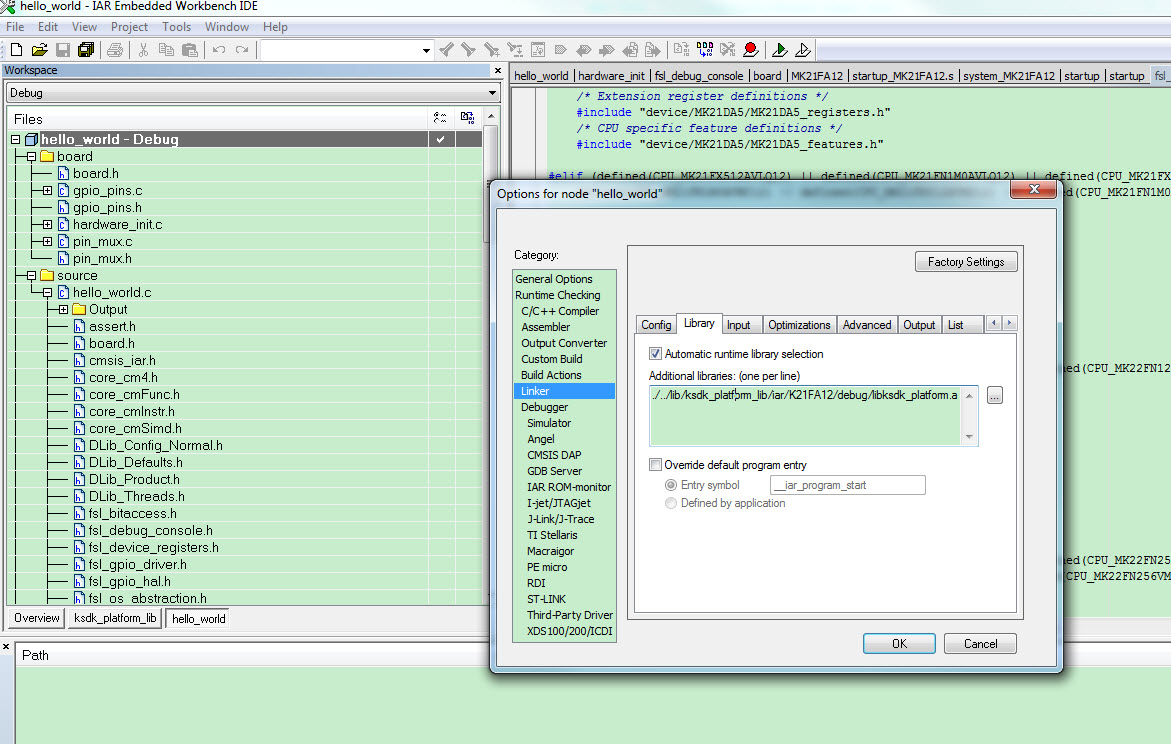This screenshot has height=744, width=1171.
Task: Expand the Output folder node
Action: [x=63, y=309]
